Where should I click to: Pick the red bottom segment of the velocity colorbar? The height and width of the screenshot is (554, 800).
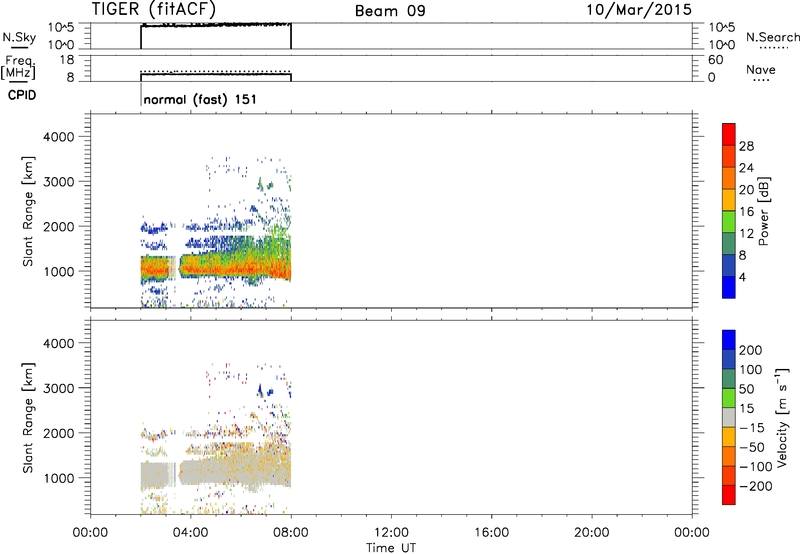click(729, 495)
